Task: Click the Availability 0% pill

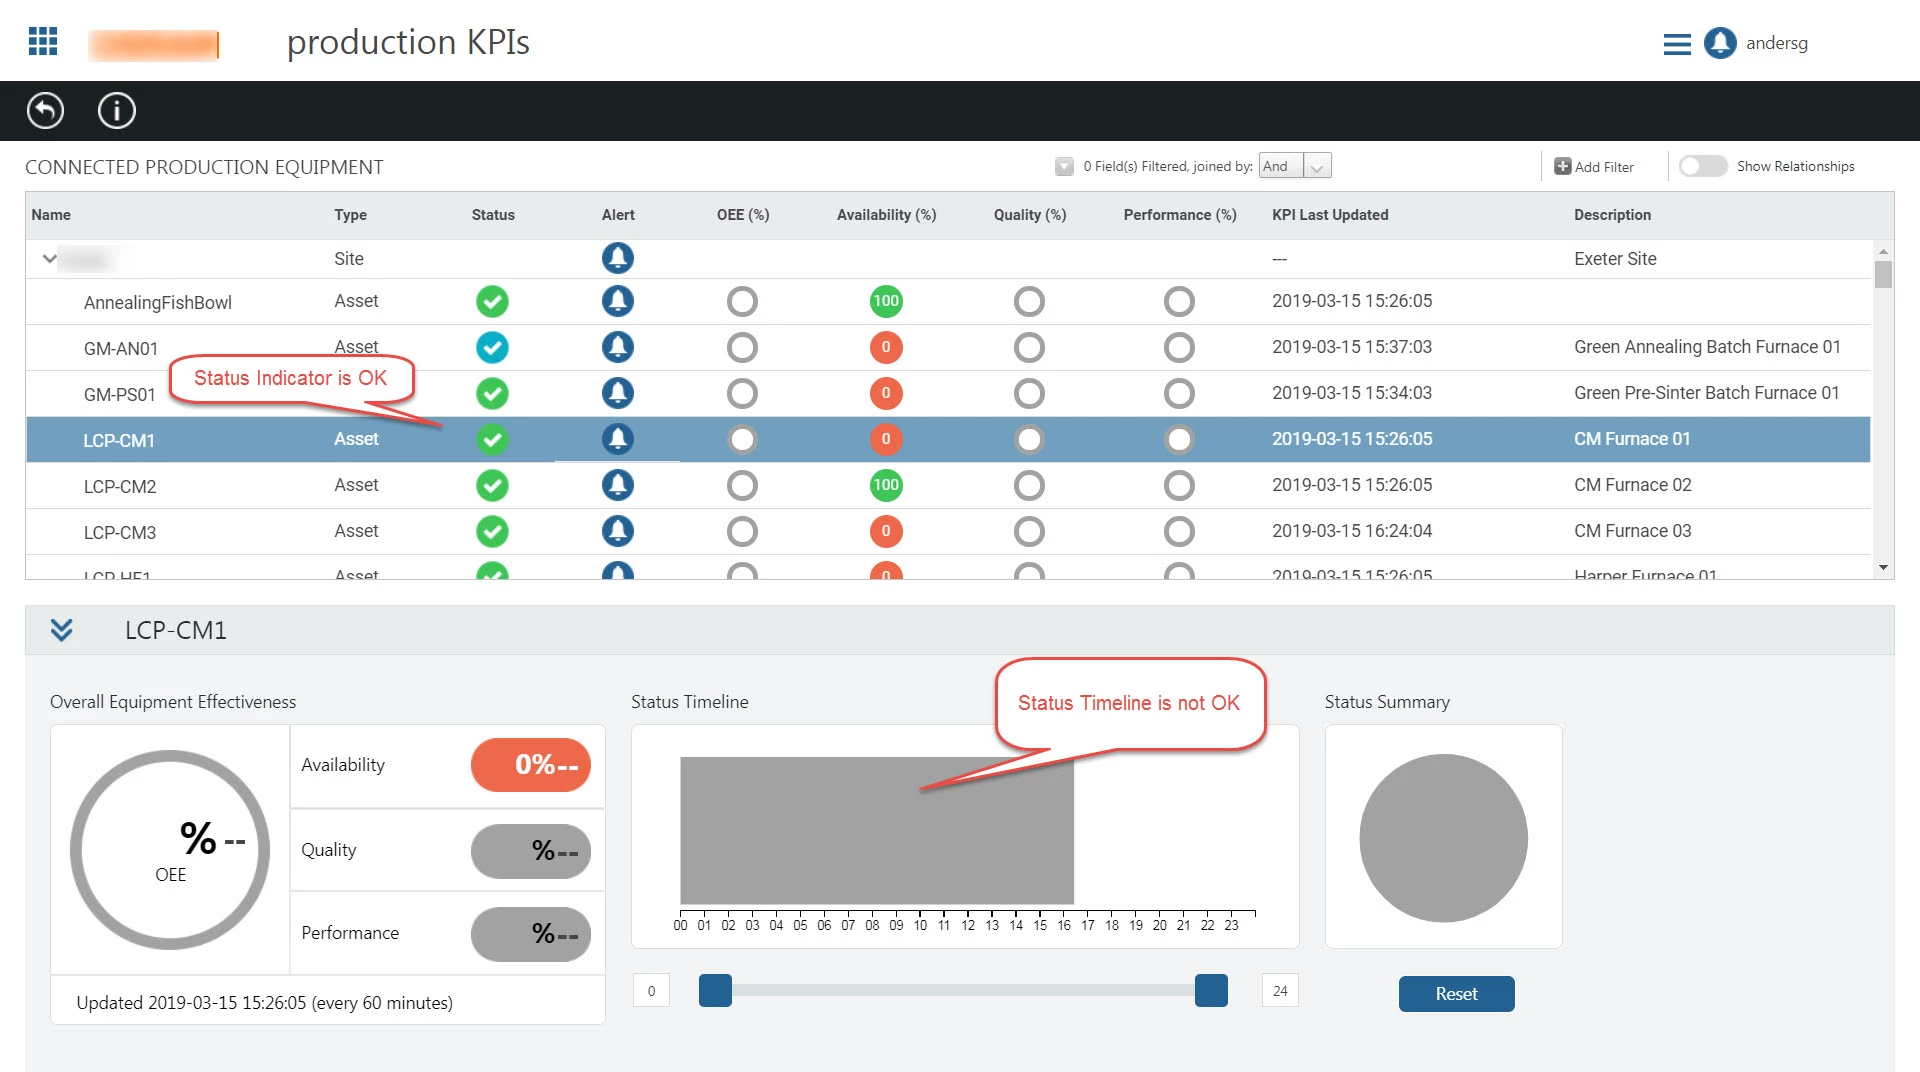Action: (x=531, y=765)
